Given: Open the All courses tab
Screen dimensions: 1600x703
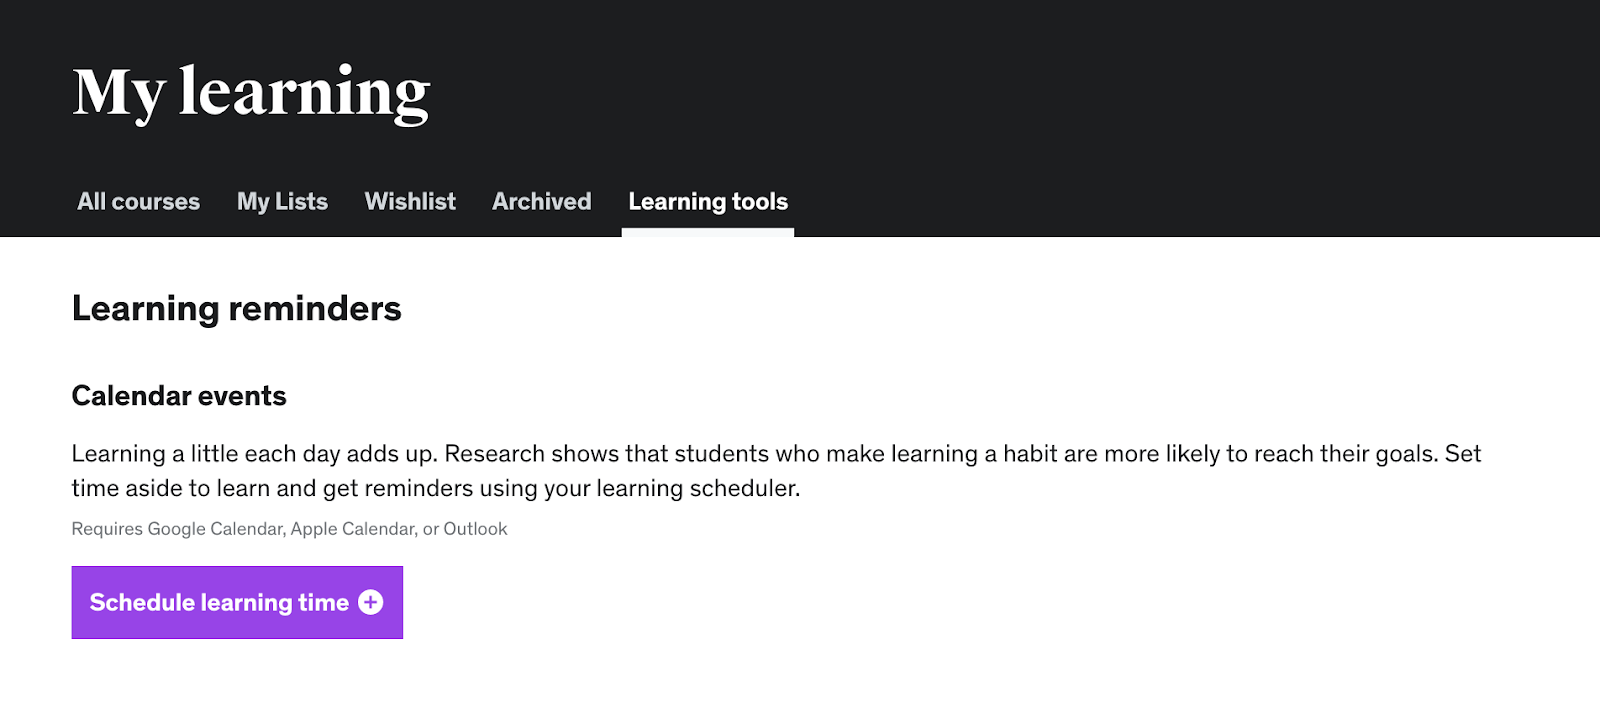Looking at the screenshot, I should click(x=139, y=202).
